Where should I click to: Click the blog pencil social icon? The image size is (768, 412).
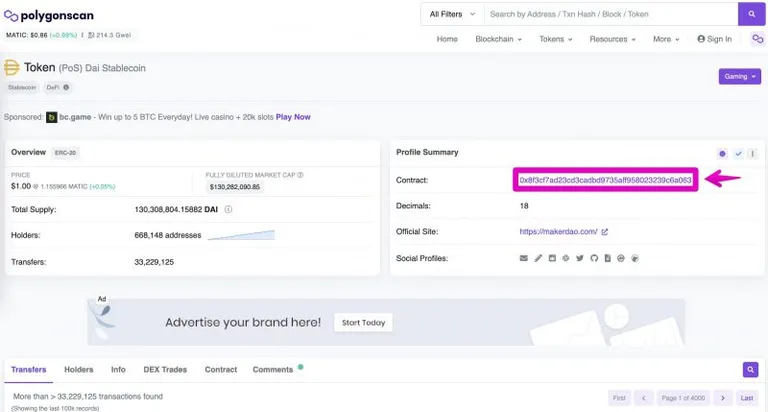coord(538,258)
